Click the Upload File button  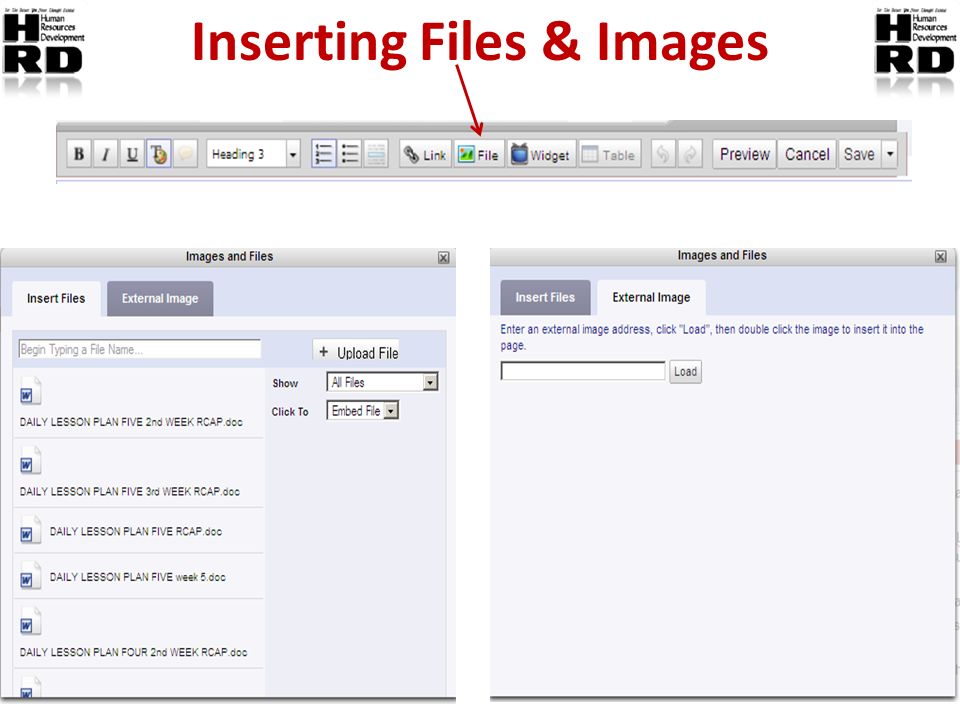point(356,352)
